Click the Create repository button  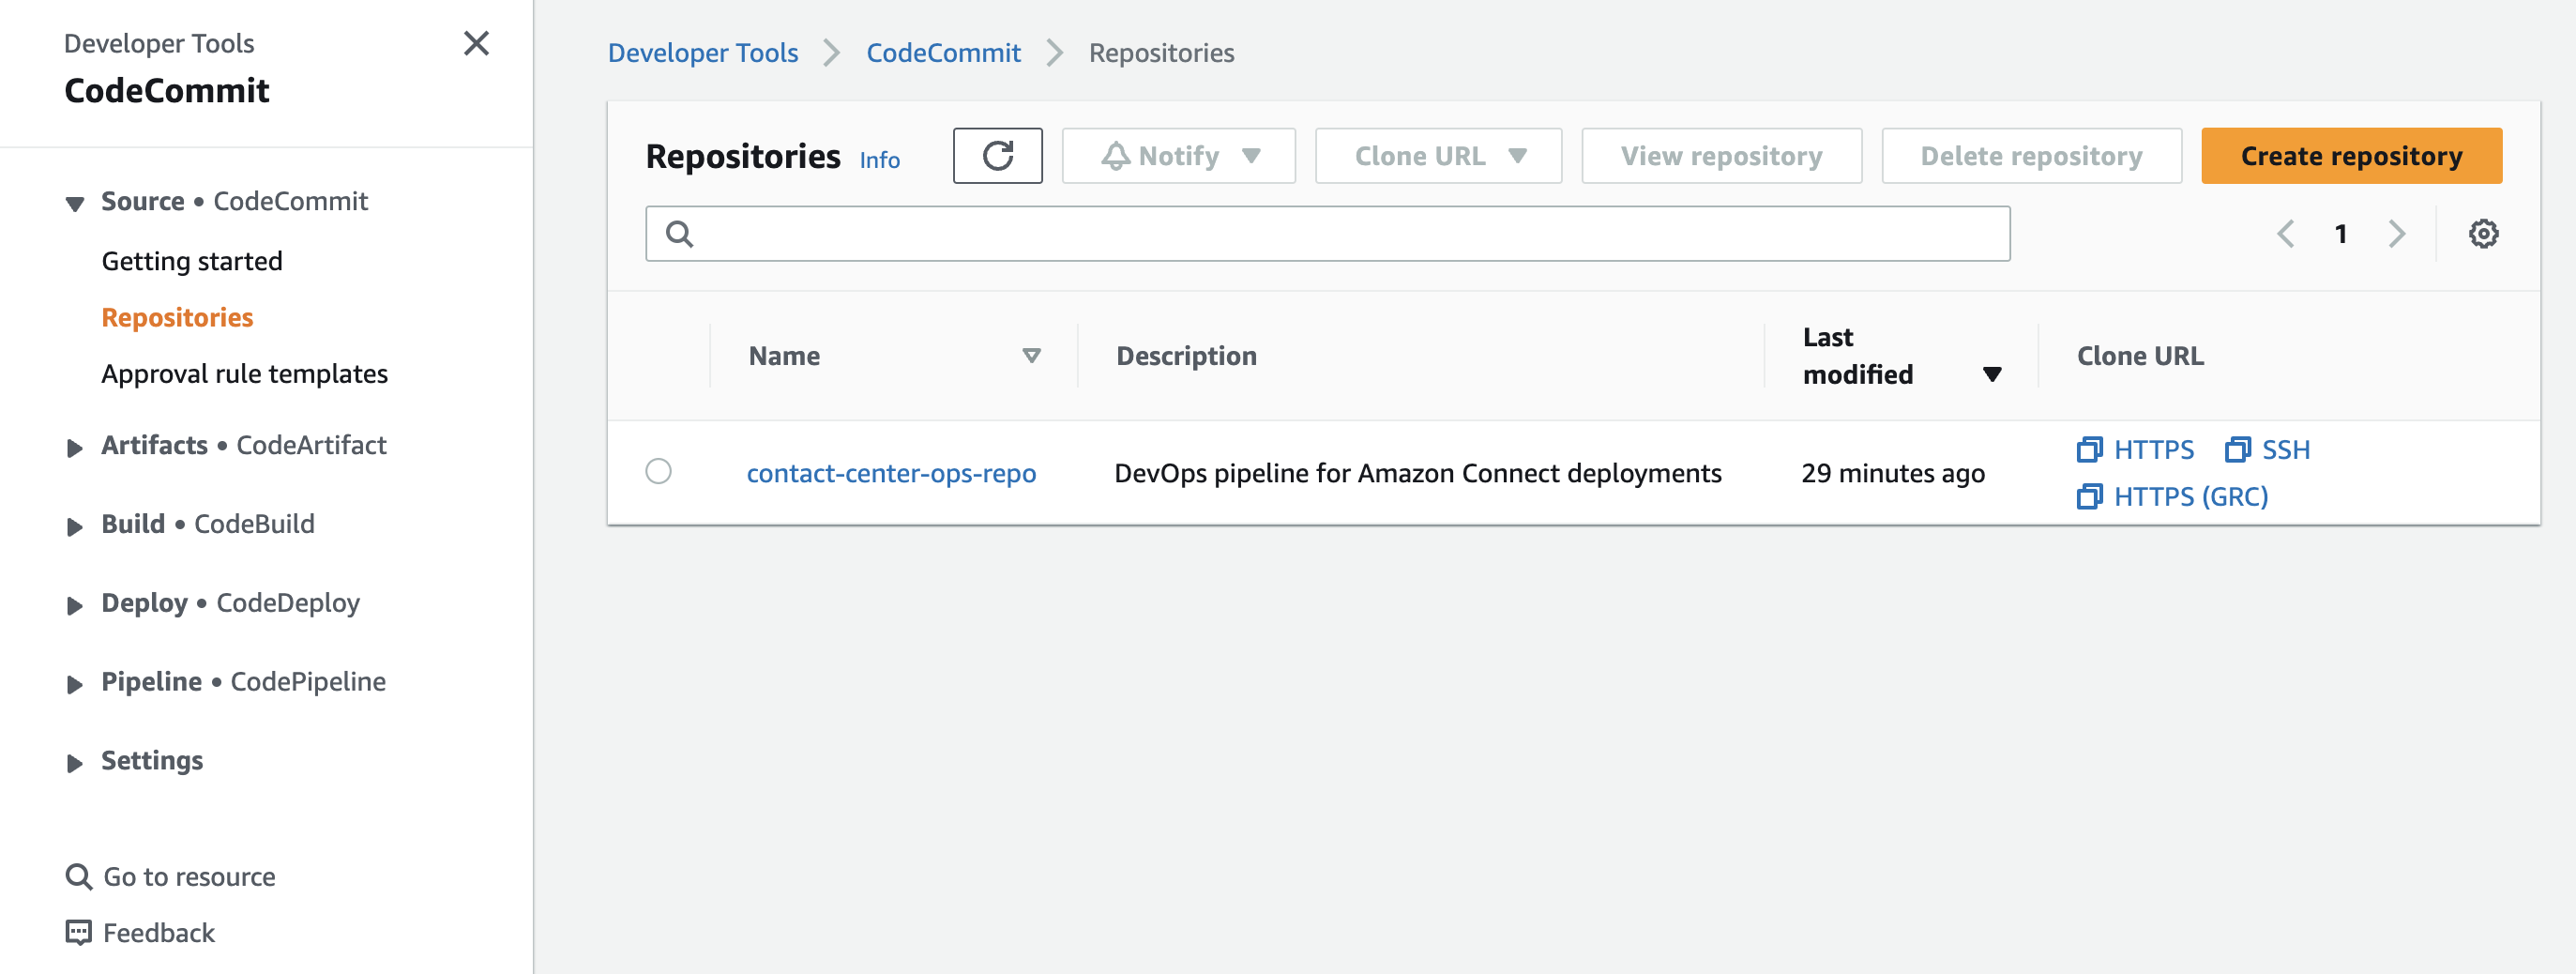pyautogui.click(x=2351, y=156)
